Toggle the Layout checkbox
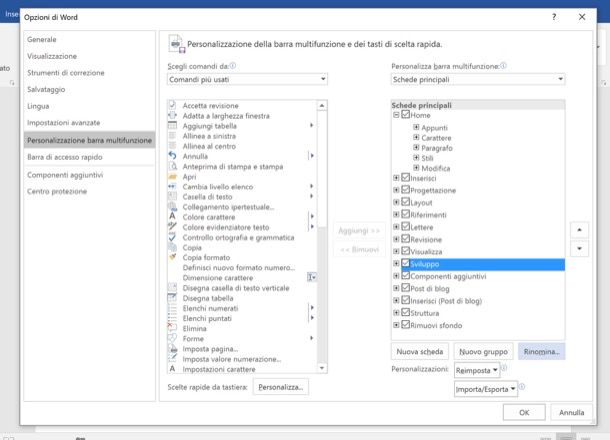 [405, 202]
